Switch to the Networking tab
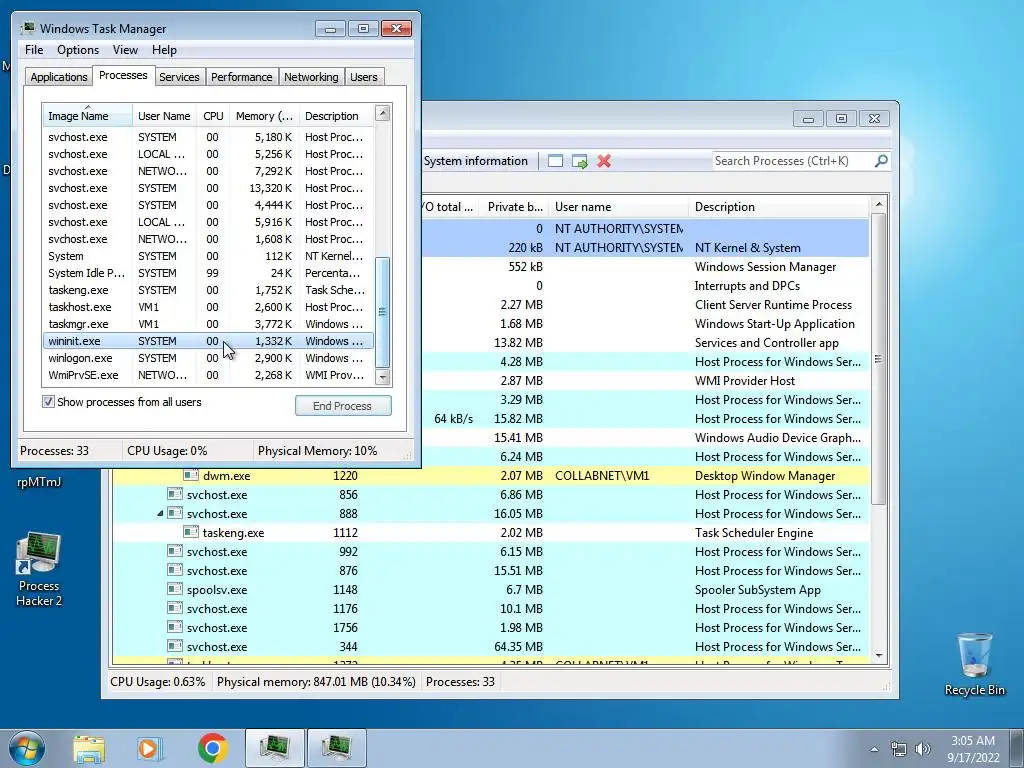The width and height of the screenshot is (1024, 768). click(x=311, y=77)
